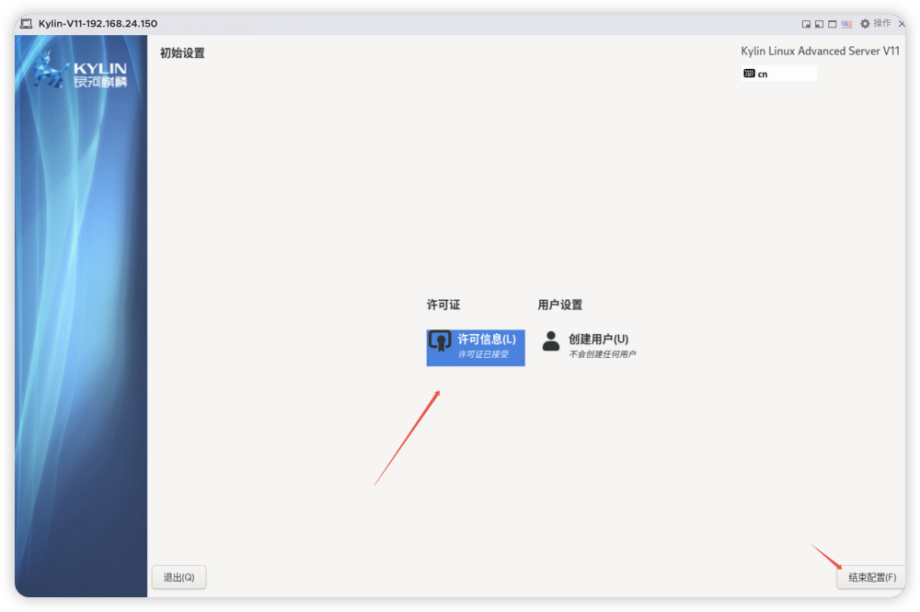
Task: Click the Kylin-V11-192.168.24.150 window title
Action: click(98, 23)
